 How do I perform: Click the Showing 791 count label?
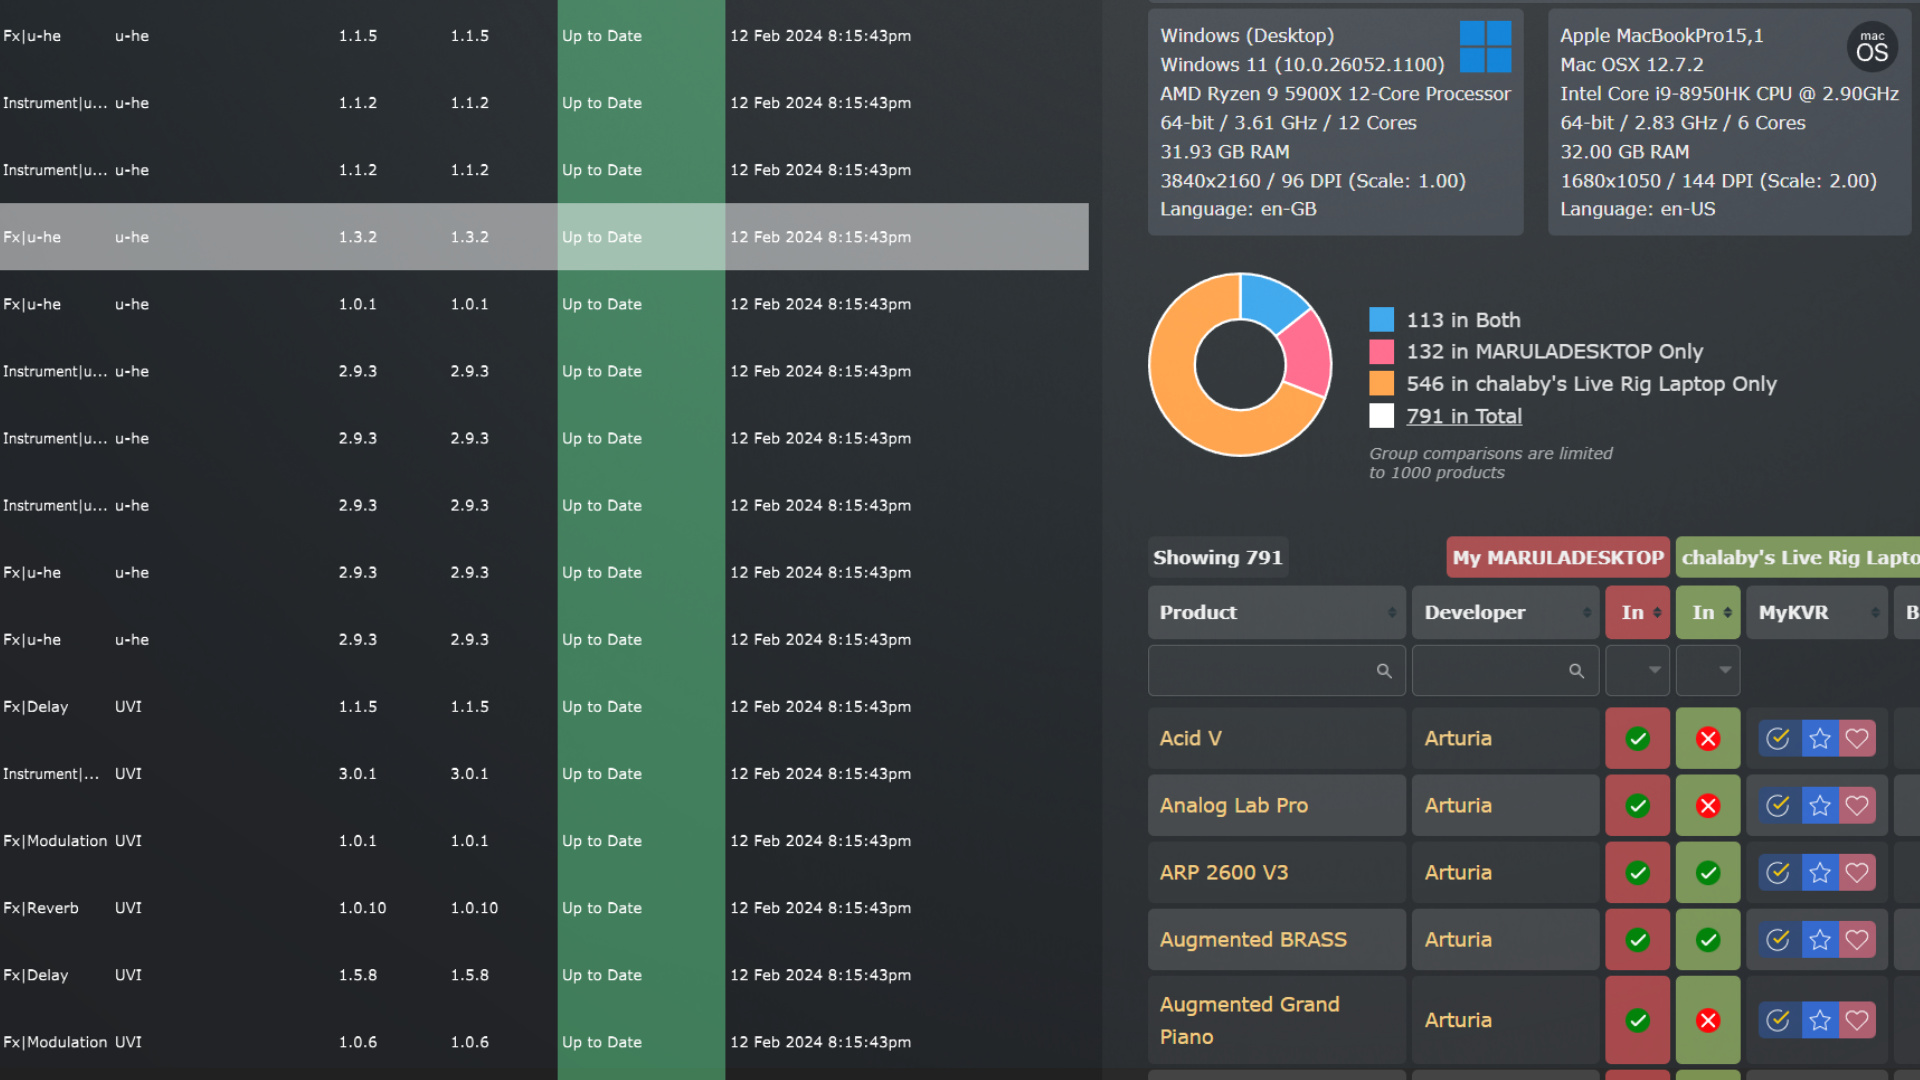coord(1217,557)
